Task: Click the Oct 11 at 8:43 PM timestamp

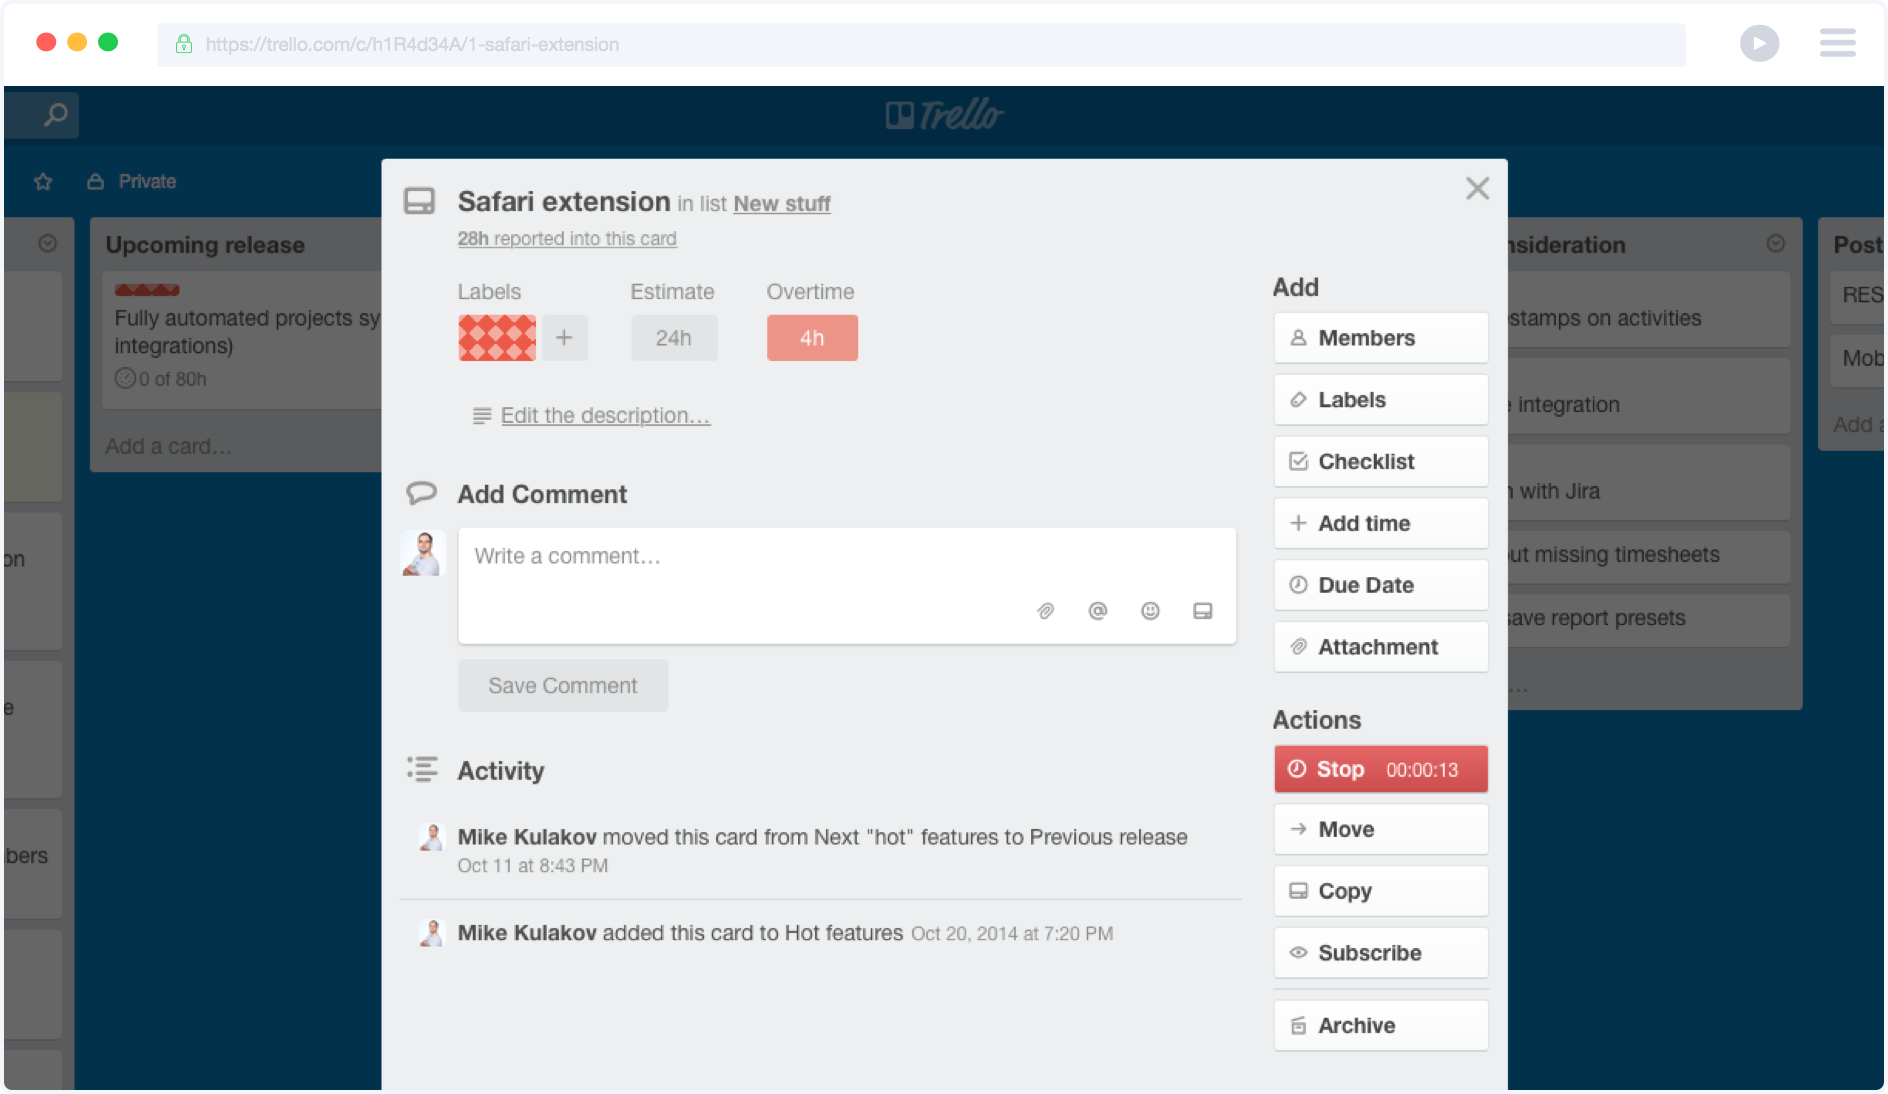Action: tap(533, 866)
